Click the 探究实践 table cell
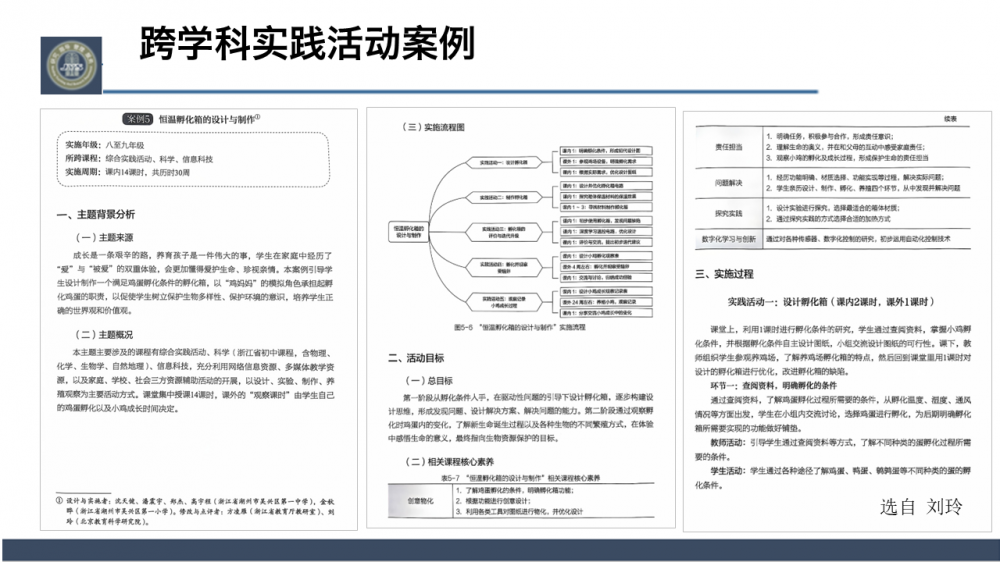 coord(729,213)
